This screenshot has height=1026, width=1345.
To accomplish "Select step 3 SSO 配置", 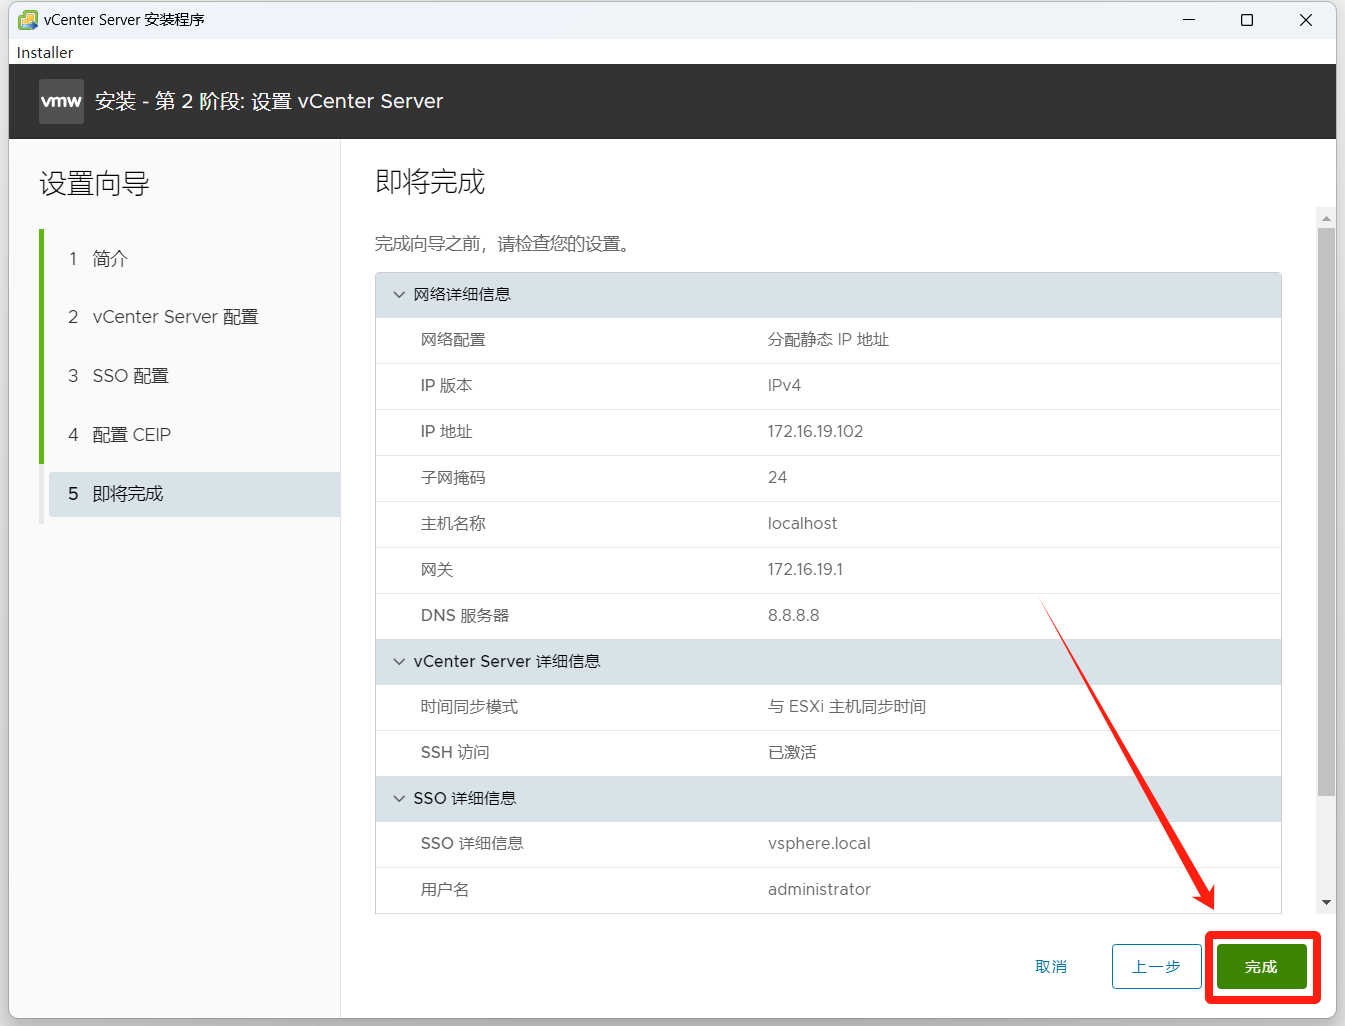I will pos(130,376).
